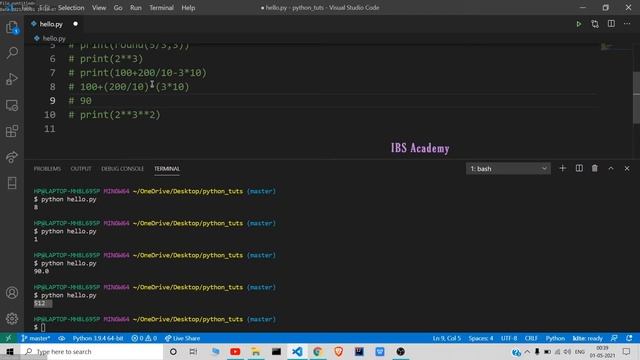The height and width of the screenshot is (360, 640).
Task: Click the terminal prompt input line
Action: 40,327
